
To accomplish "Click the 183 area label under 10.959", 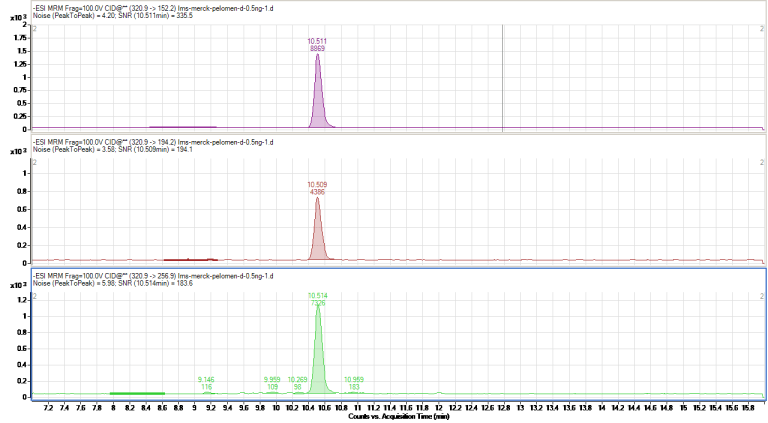I will pos(354,387).
